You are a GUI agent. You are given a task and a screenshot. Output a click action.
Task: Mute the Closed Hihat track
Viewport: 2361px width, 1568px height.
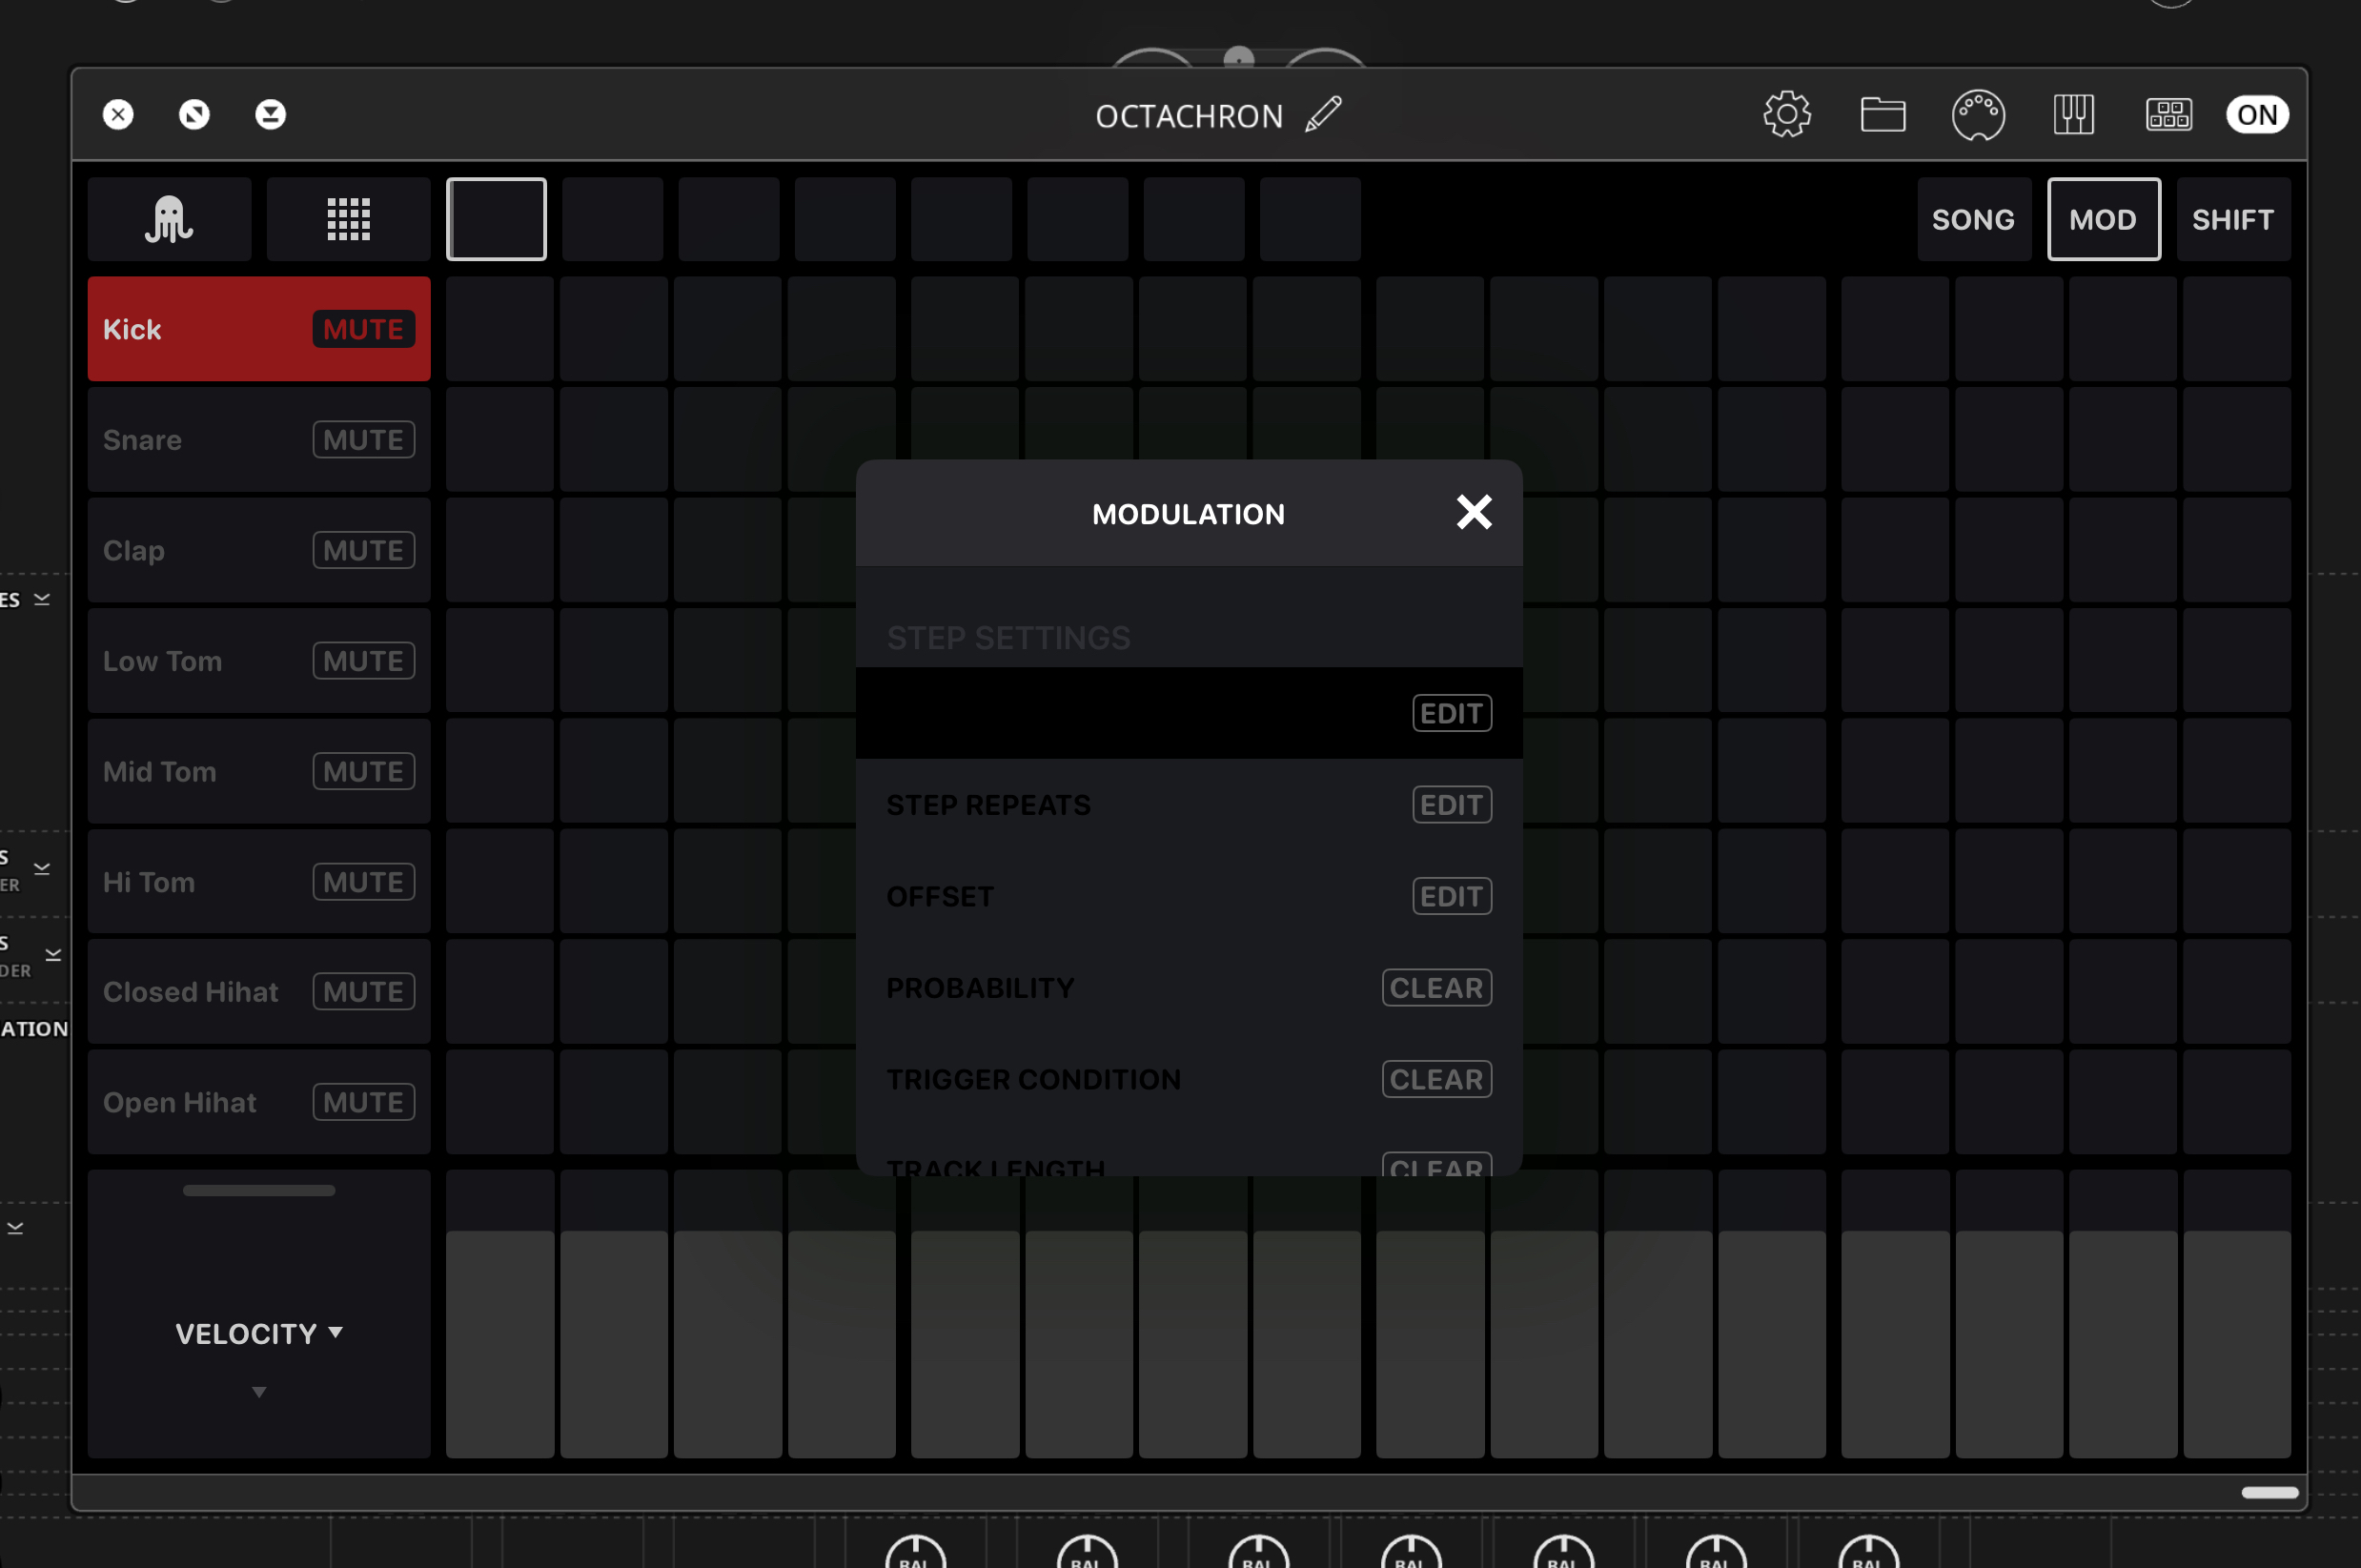pos(363,992)
